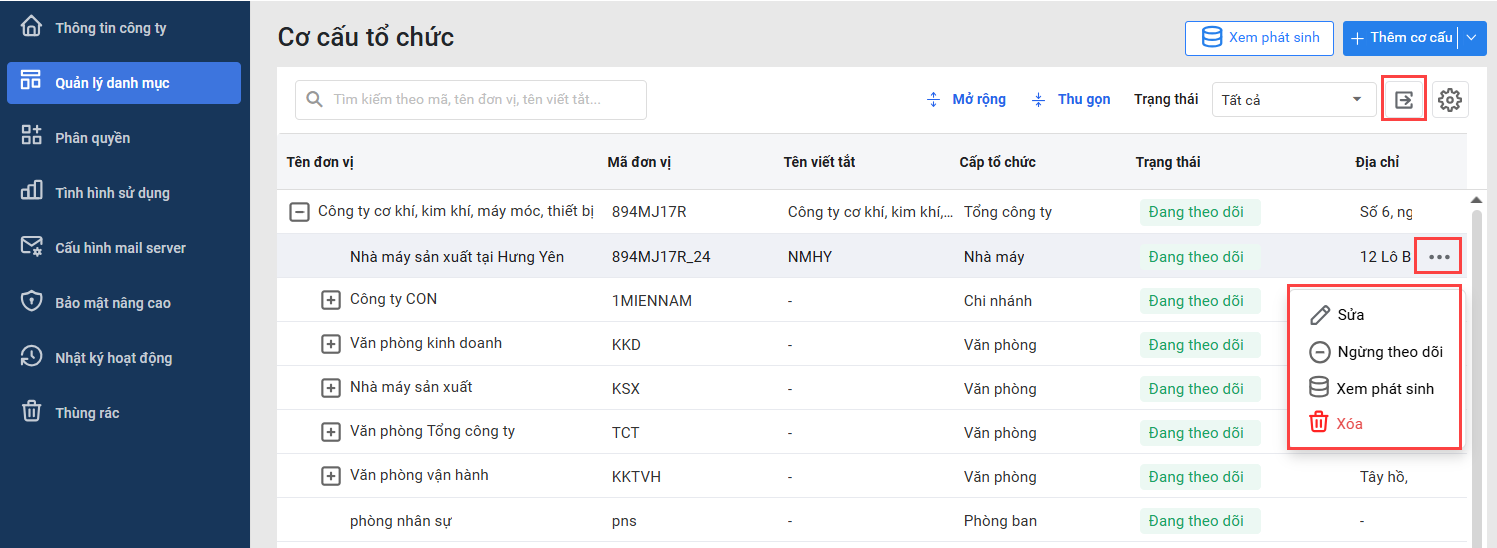
Task: Click Xóa in the context menu
Action: 1349,423
